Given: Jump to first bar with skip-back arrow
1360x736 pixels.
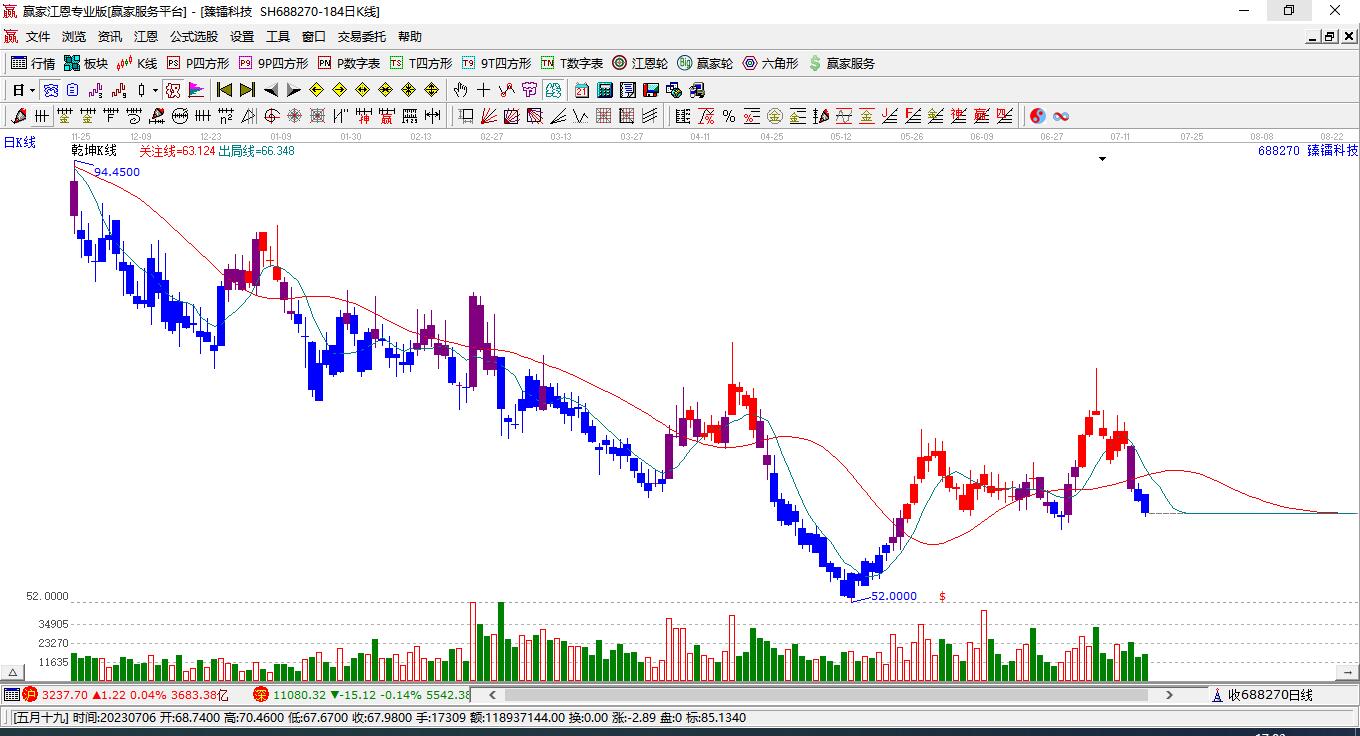Looking at the screenshot, I should coord(224,90).
